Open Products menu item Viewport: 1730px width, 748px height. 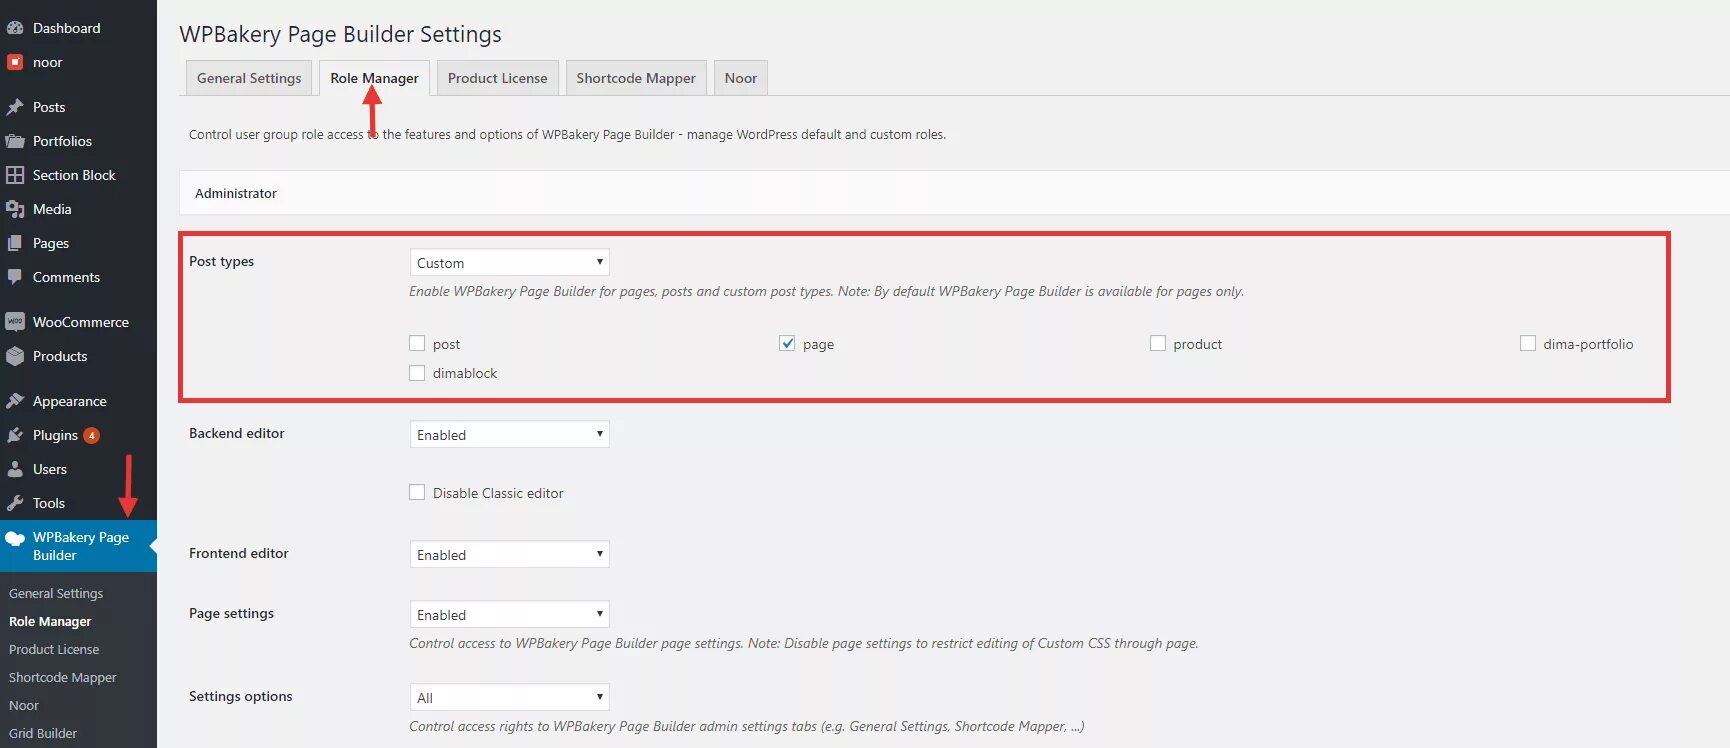point(60,356)
